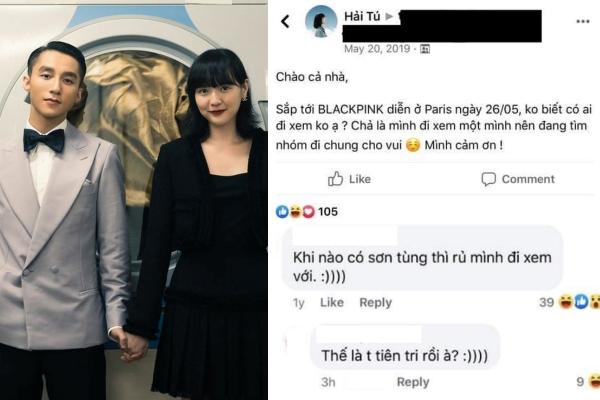Like the sơn tùng comment
Image resolution: width=600 pixels, height=400 pixels.
[x=332, y=302]
